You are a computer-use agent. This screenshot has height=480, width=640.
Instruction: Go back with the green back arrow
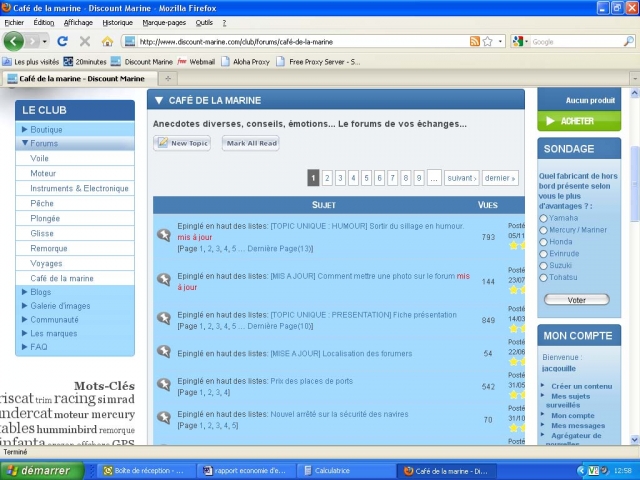point(13,41)
